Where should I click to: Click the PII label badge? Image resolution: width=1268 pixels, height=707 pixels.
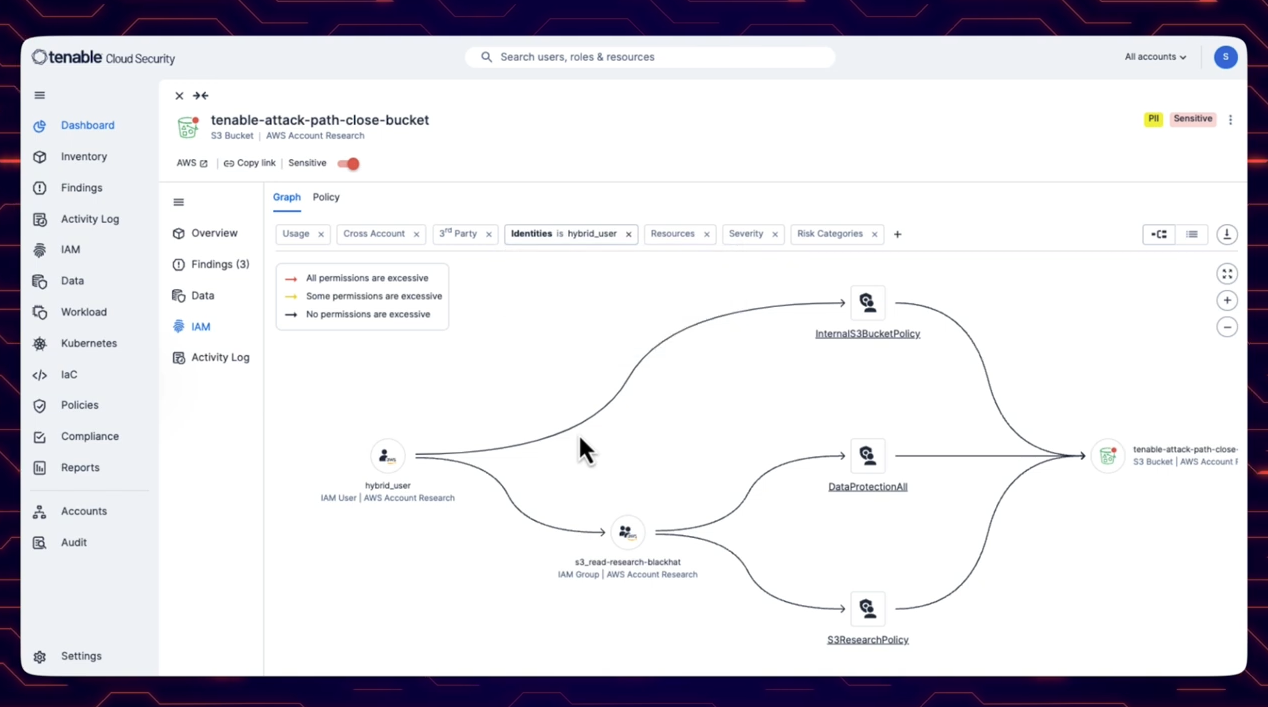pyautogui.click(x=1153, y=119)
